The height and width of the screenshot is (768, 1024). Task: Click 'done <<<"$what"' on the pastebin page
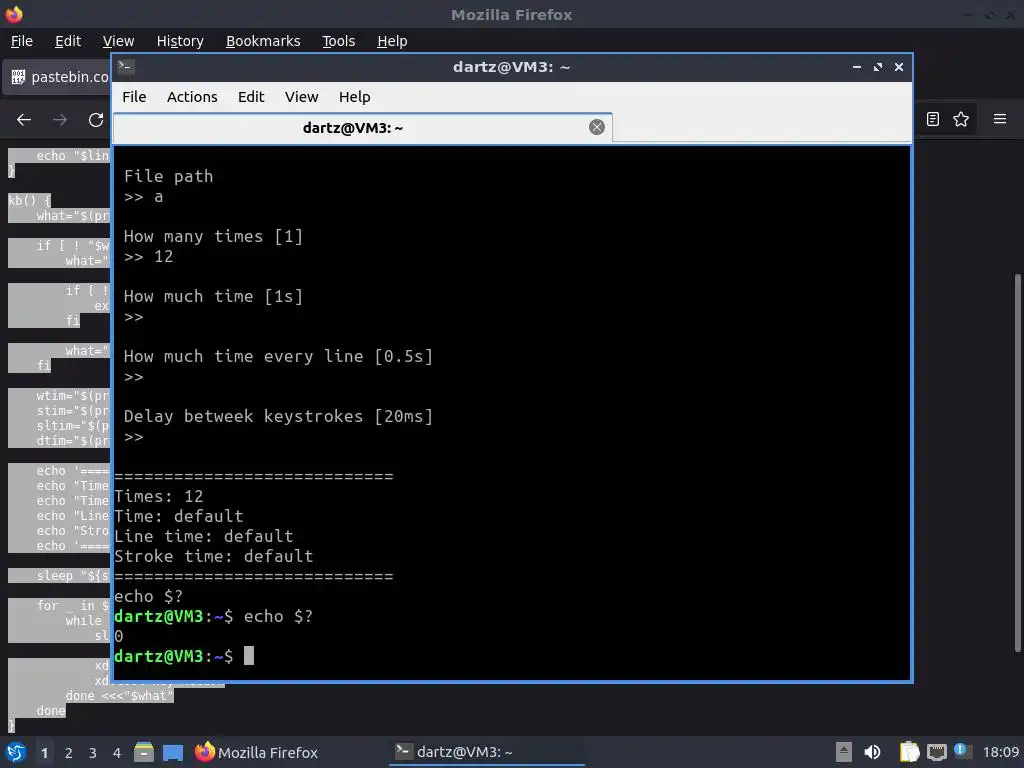point(120,696)
